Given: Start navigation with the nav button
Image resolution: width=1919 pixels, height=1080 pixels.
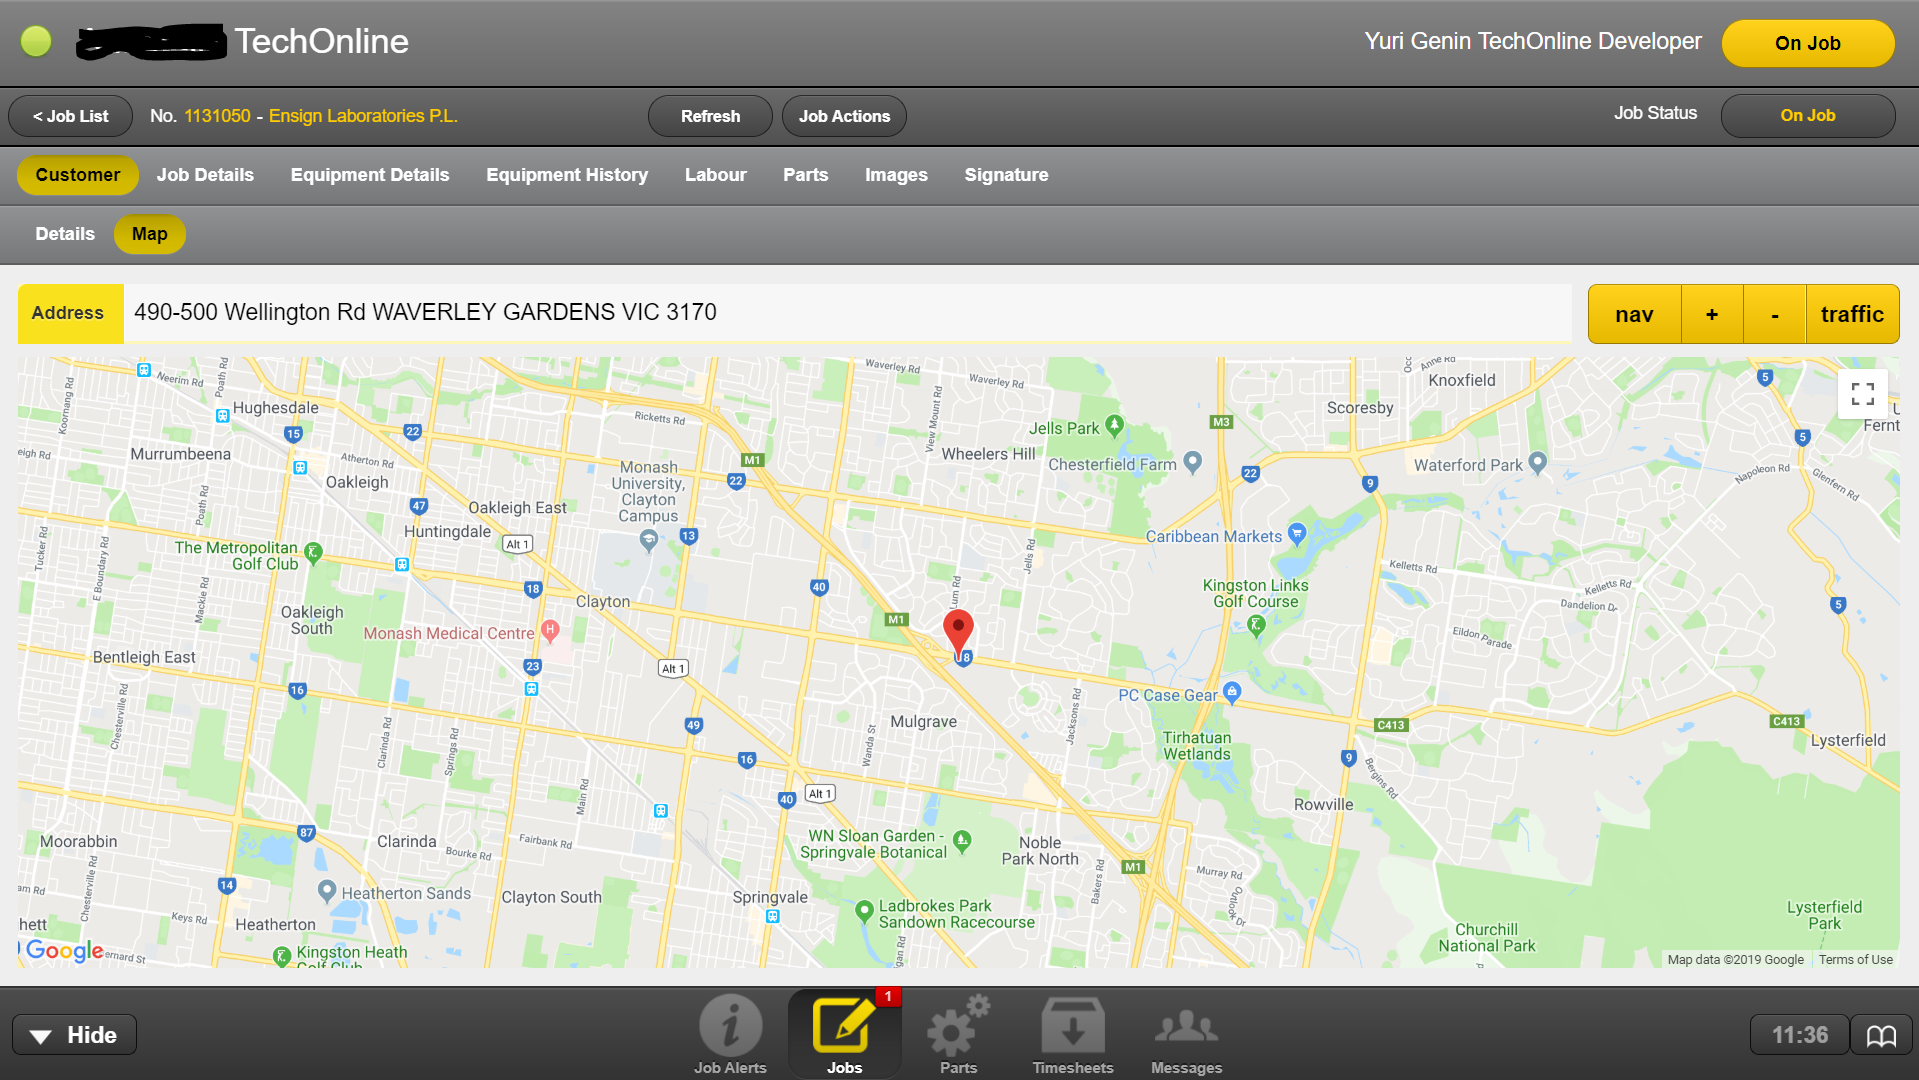Looking at the screenshot, I should pyautogui.click(x=1634, y=314).
